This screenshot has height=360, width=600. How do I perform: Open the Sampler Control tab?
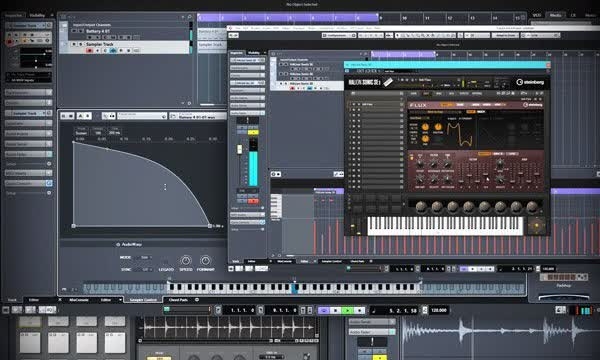pos(143,300)
